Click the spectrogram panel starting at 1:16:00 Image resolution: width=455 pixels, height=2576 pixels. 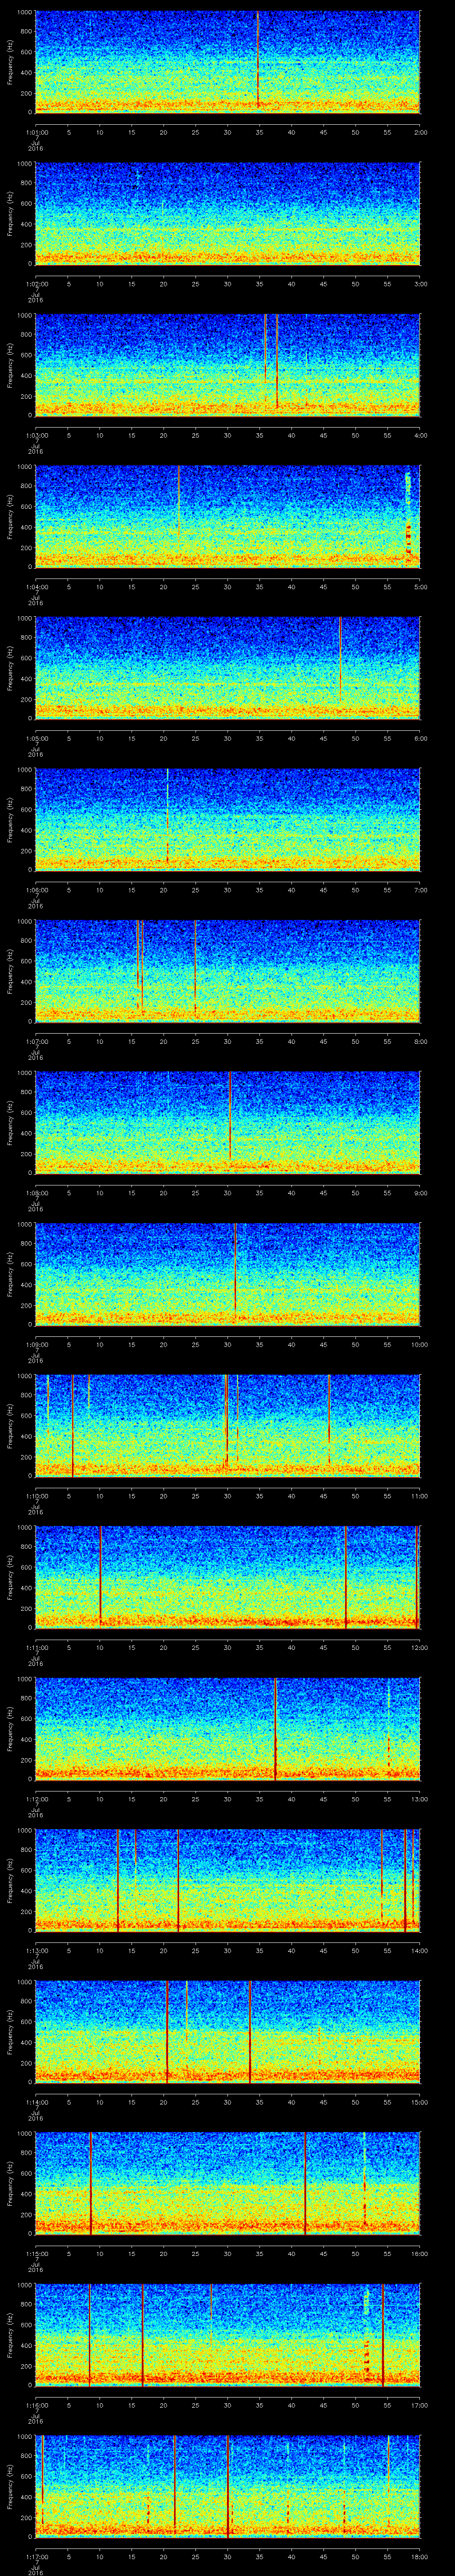[x=227, y=2335]
